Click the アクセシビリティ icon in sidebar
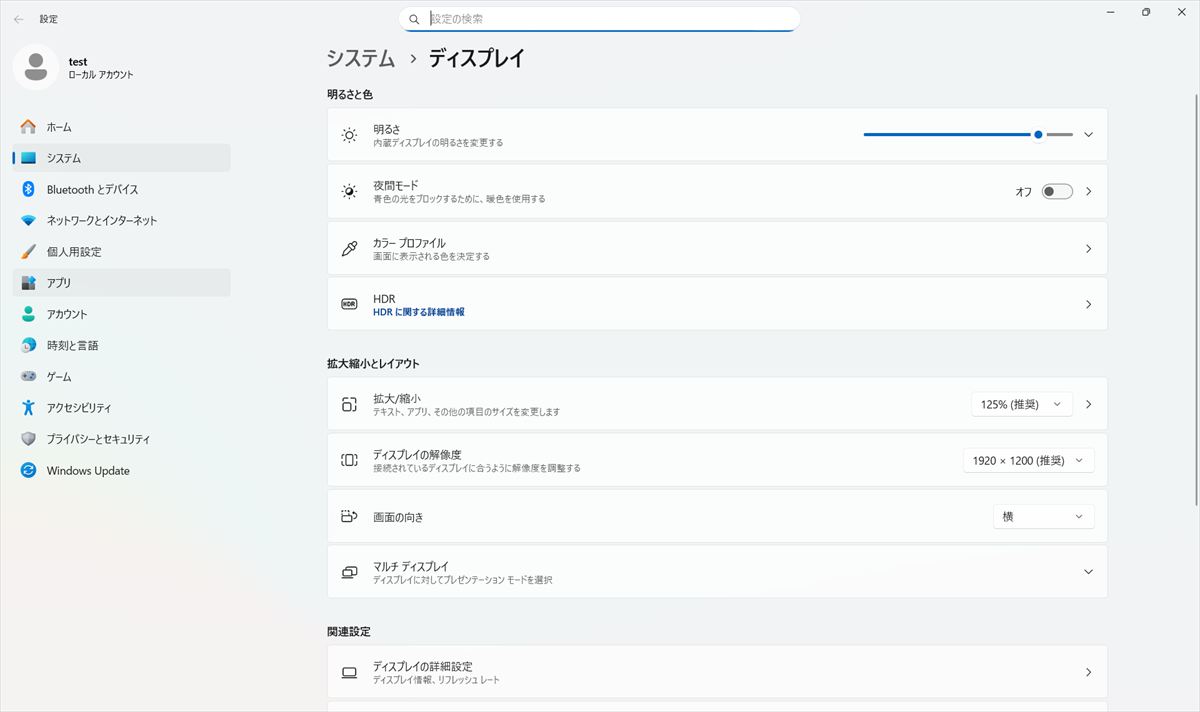Image resolution: width=1200 pixels, height=712 pixels. click(x=28, y=408)
